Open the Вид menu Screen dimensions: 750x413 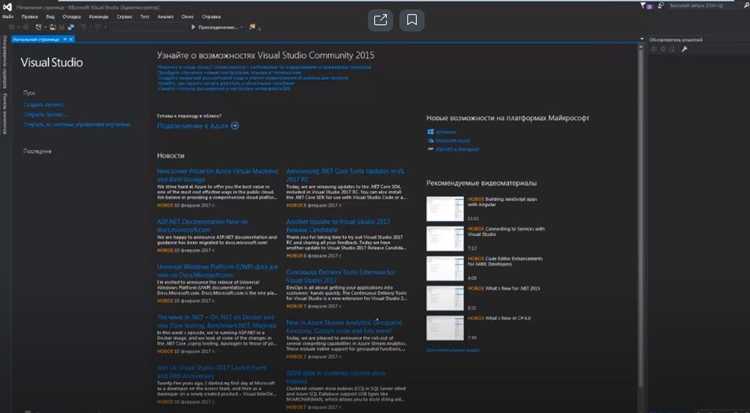[50, 17]
